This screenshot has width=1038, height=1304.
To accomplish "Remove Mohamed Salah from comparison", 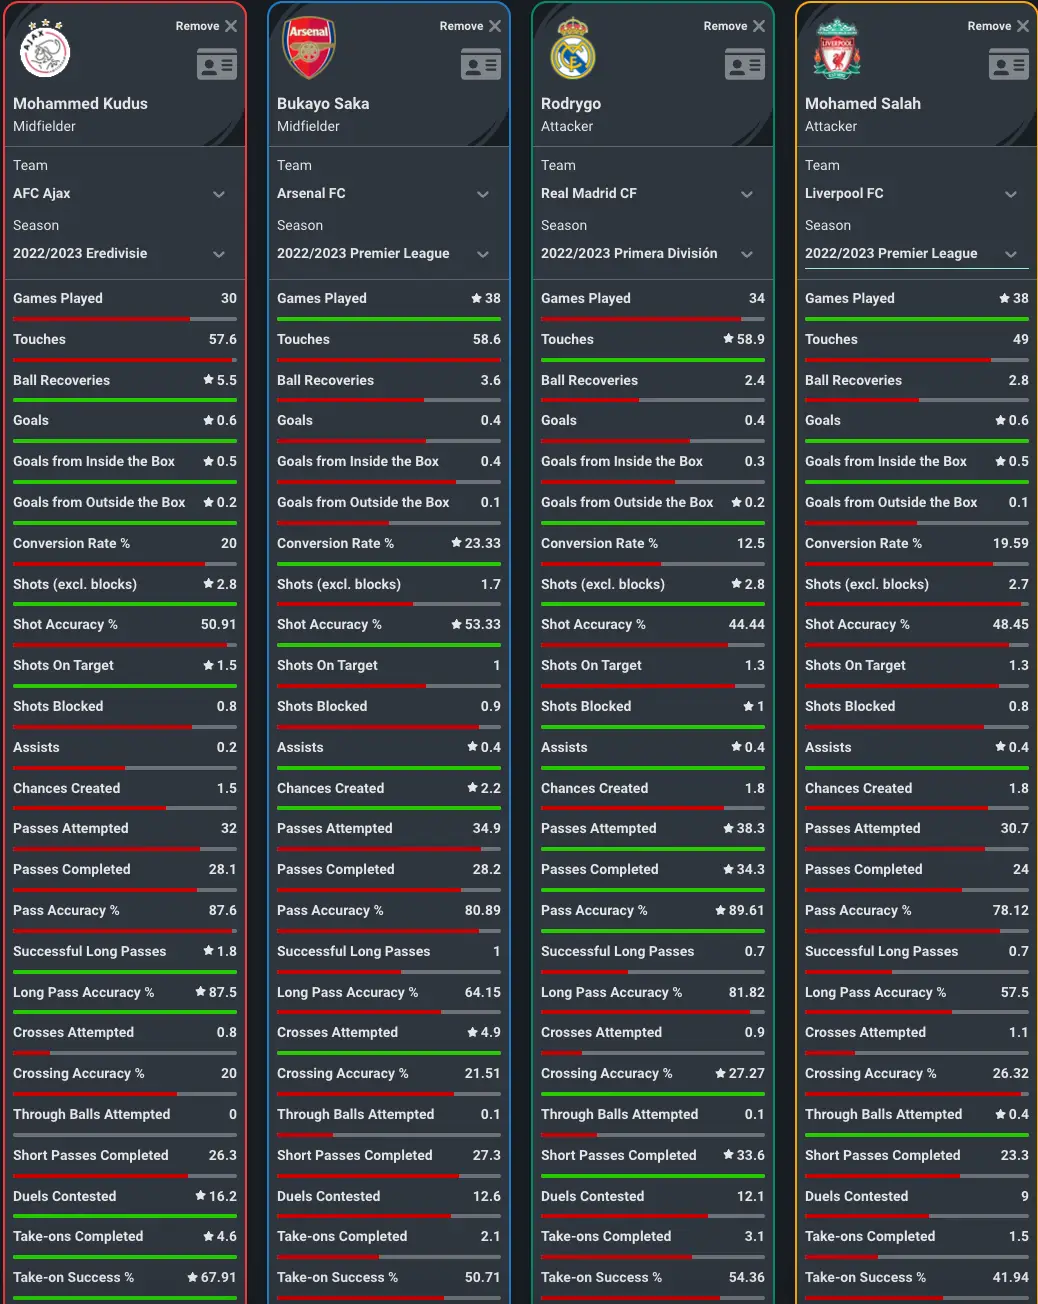I will click(x=999, y=26).
